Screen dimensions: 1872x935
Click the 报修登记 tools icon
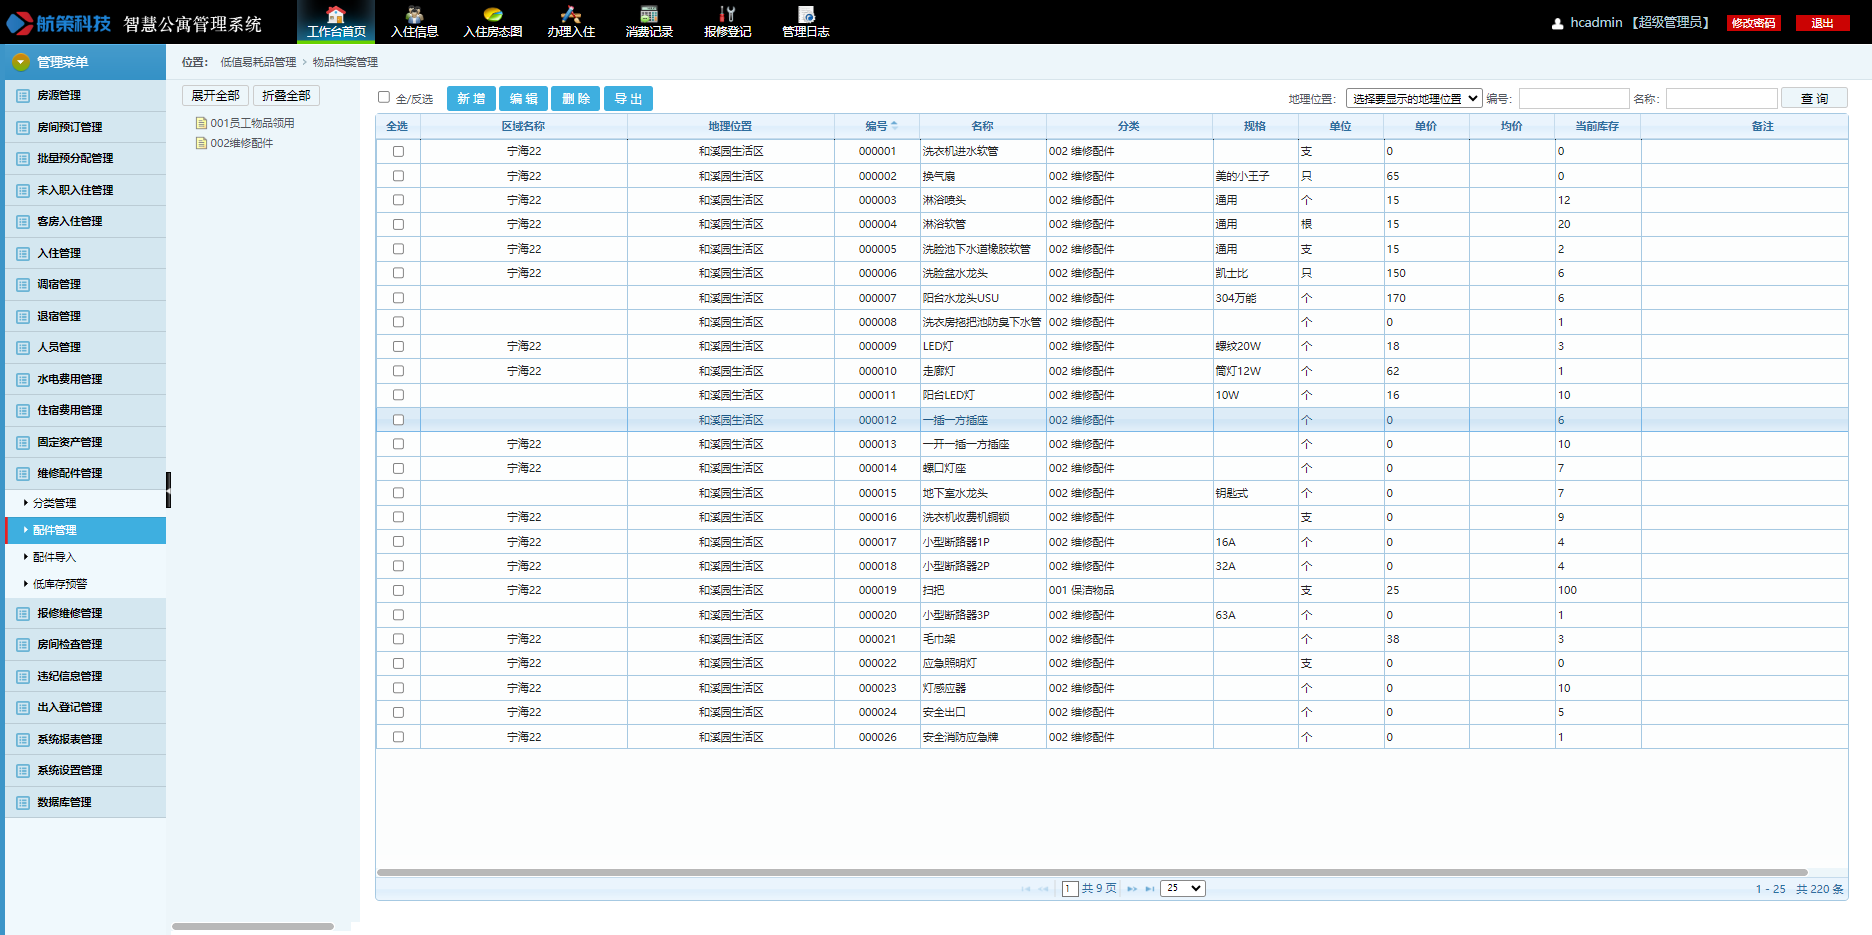click(x=727, y=15)
